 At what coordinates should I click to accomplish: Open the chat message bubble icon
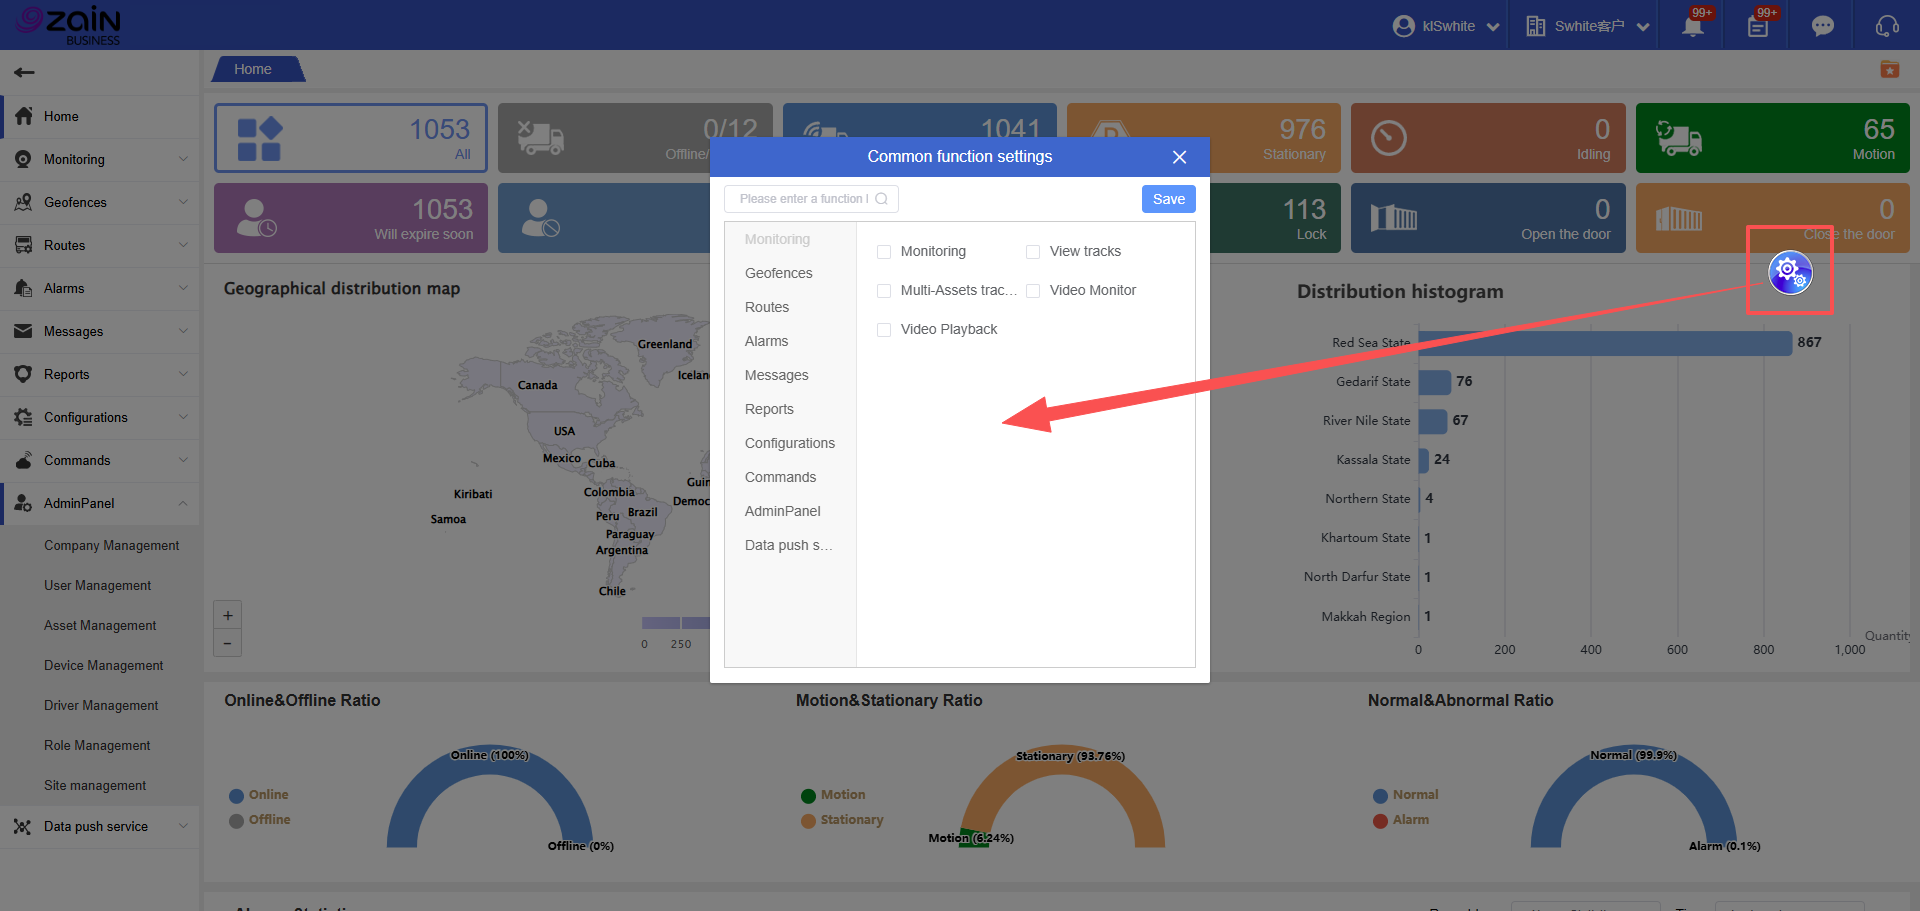[1823, 26]
